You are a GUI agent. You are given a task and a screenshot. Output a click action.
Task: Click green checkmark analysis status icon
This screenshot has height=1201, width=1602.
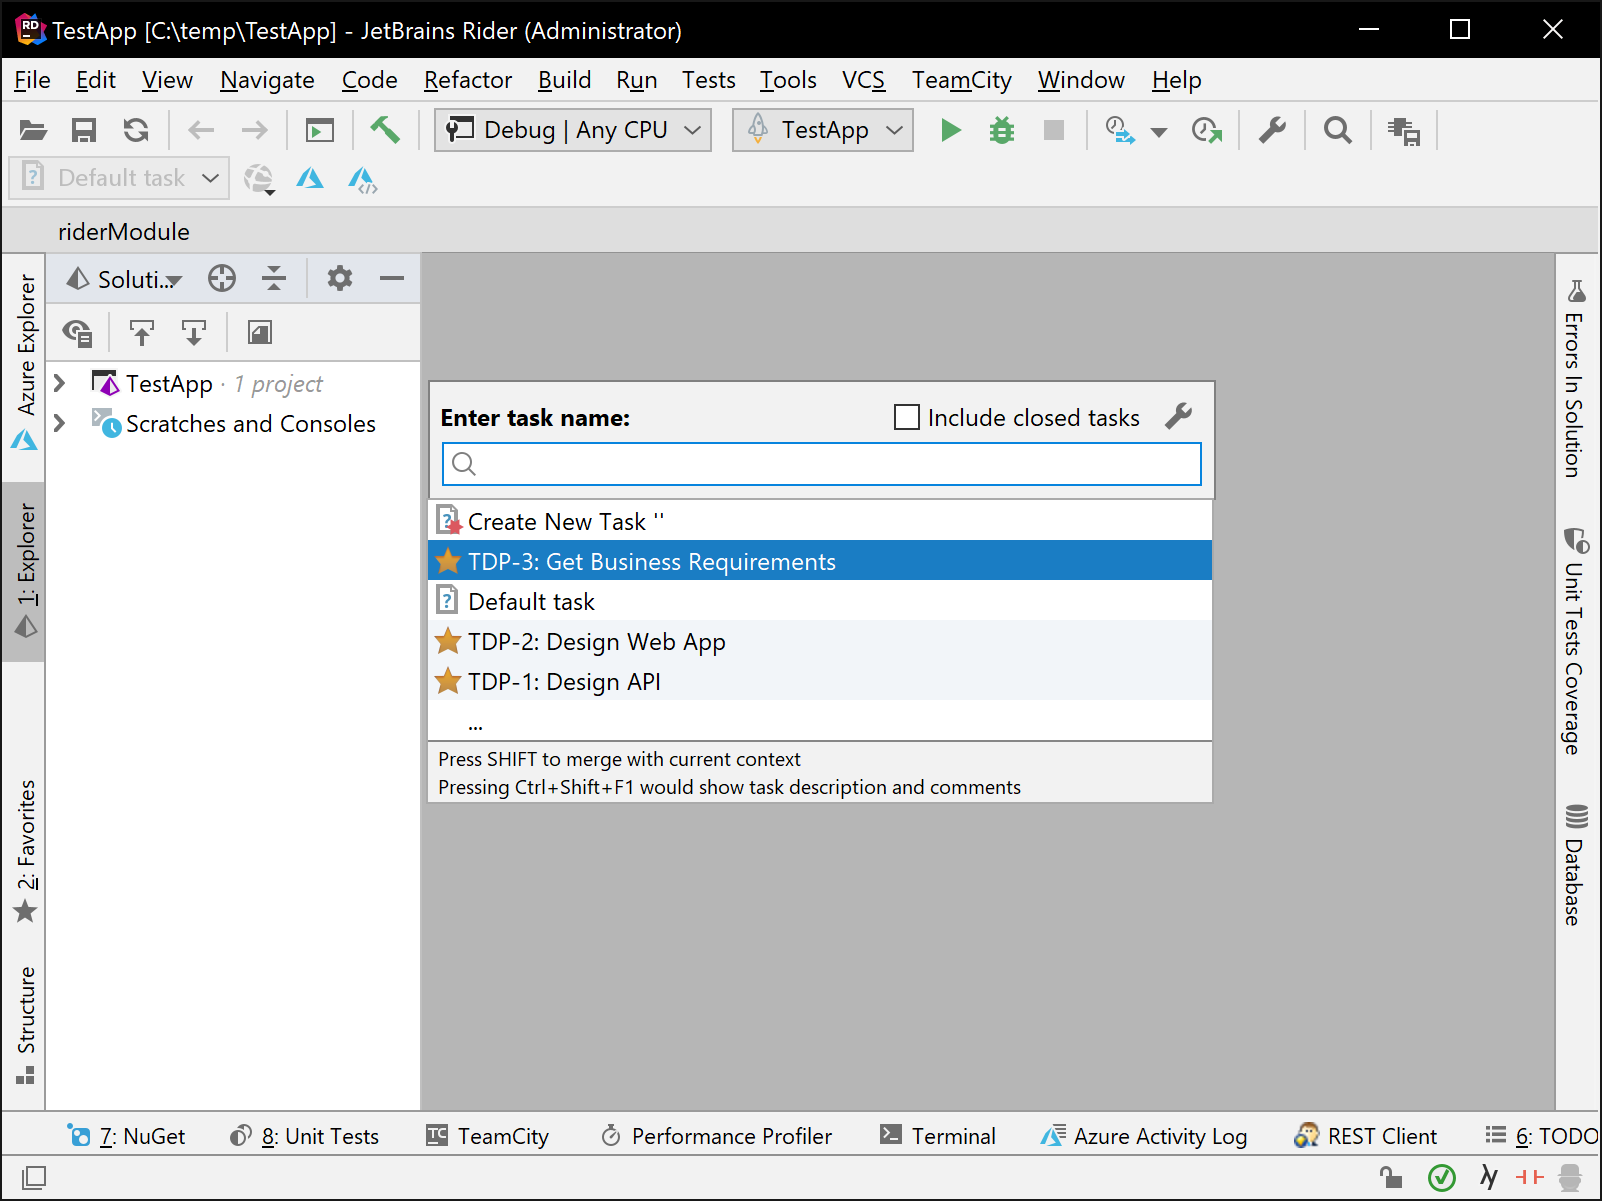1441,1178
